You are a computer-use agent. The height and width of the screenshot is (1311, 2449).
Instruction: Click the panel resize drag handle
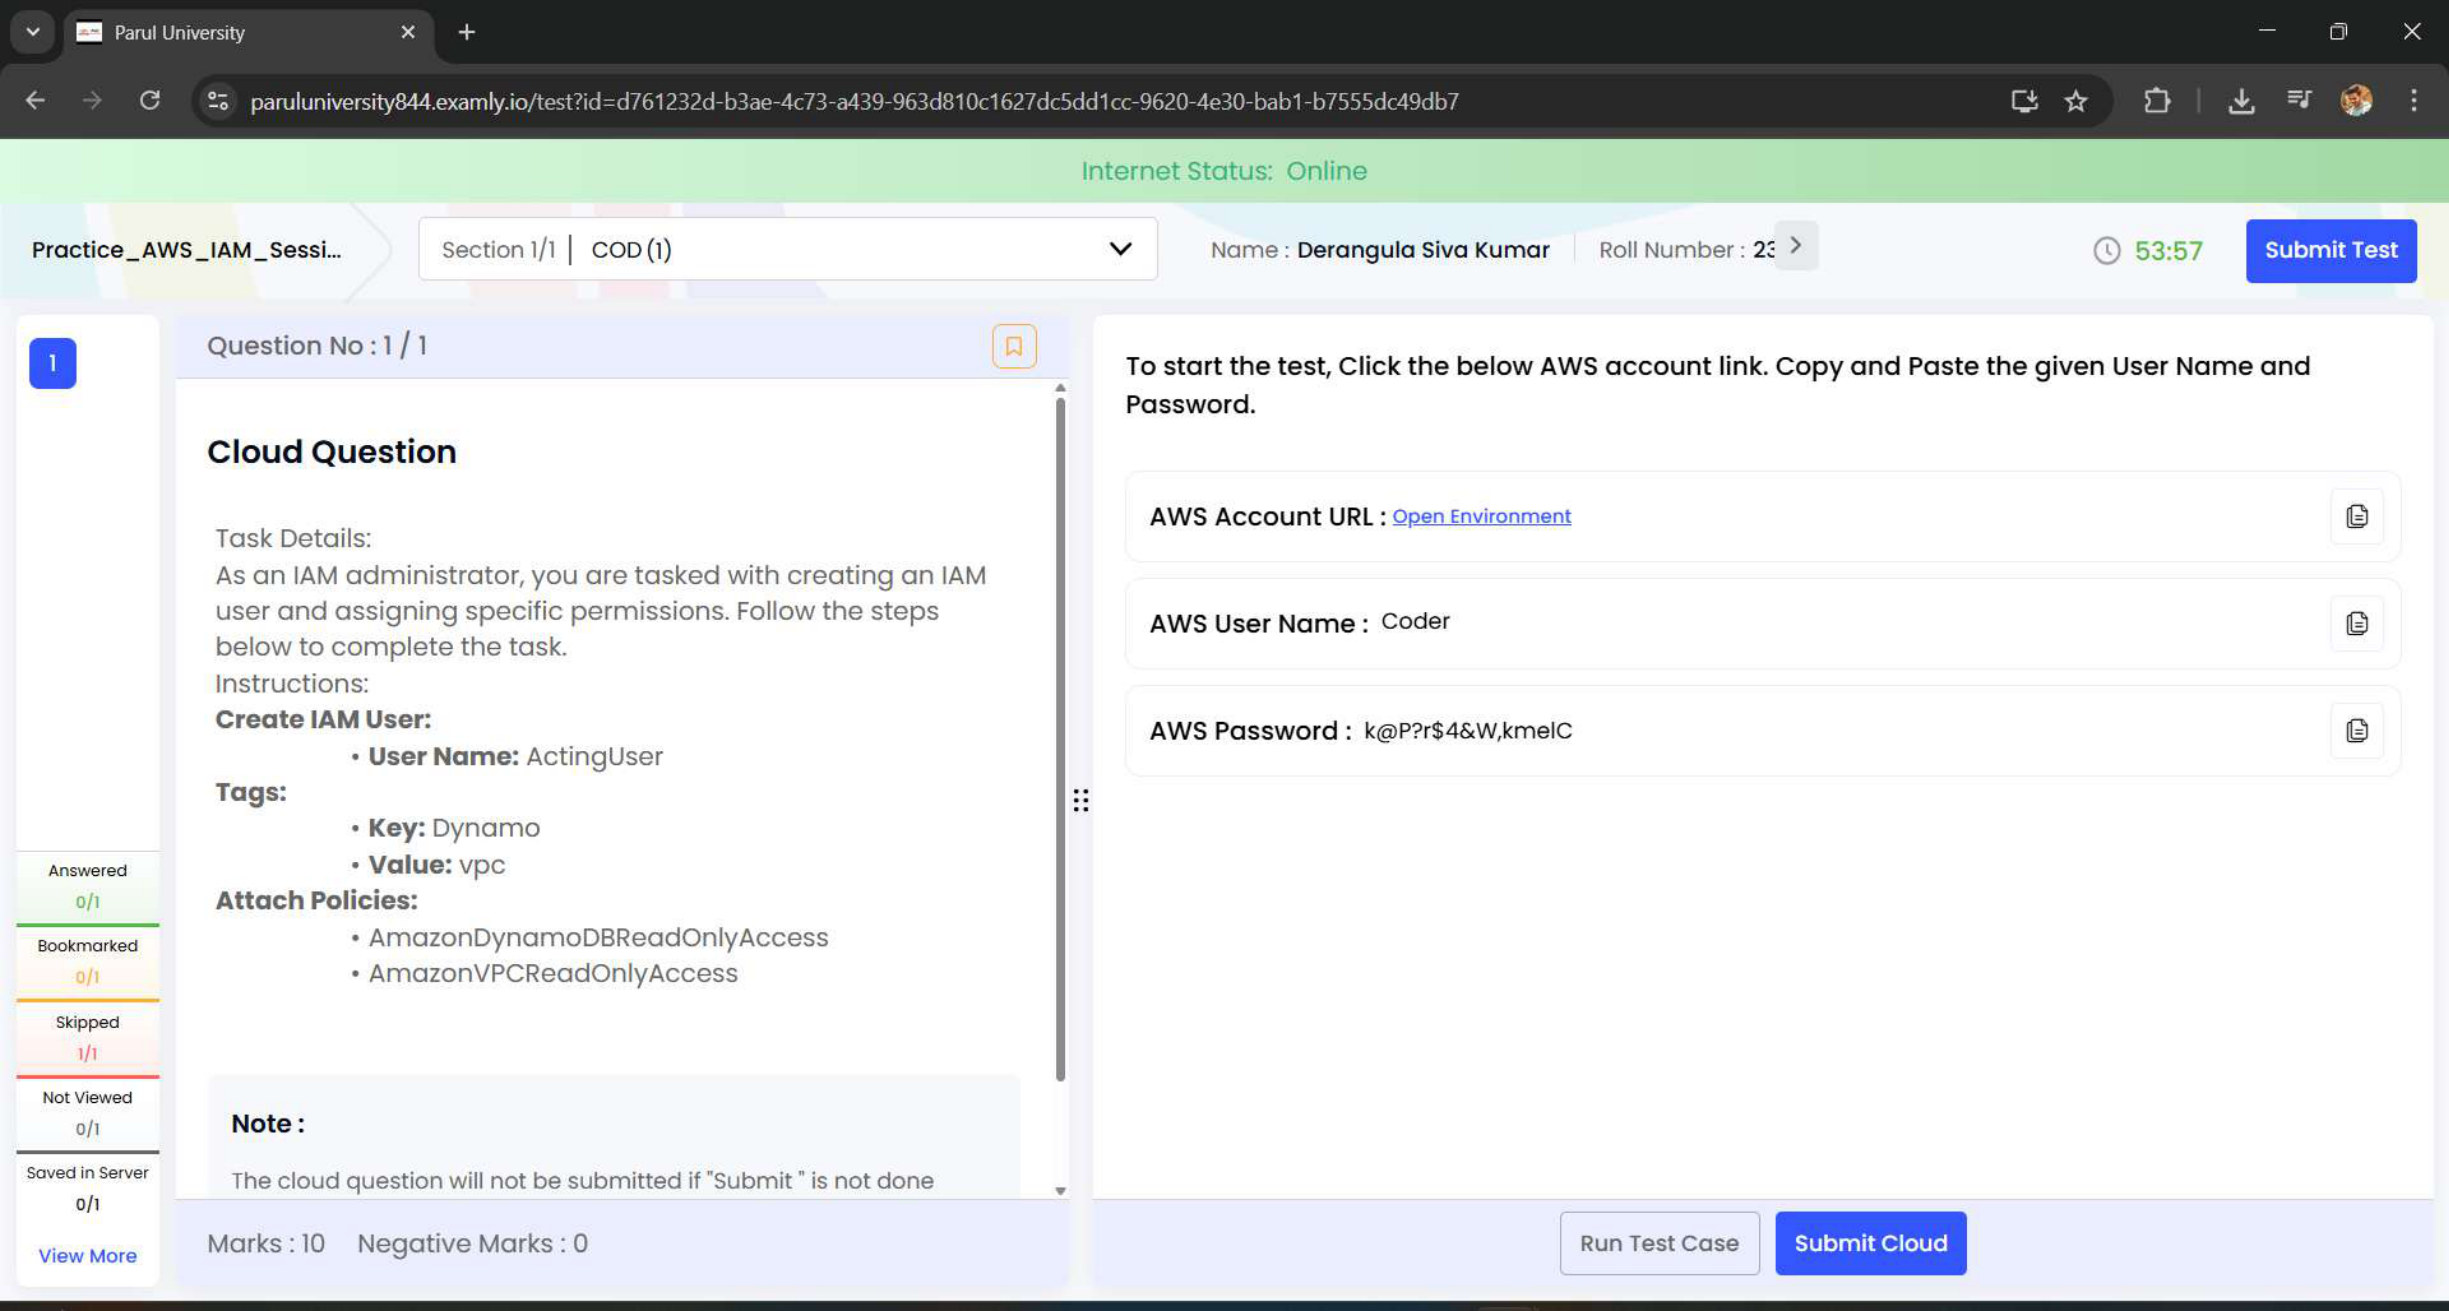(1081, 800)
